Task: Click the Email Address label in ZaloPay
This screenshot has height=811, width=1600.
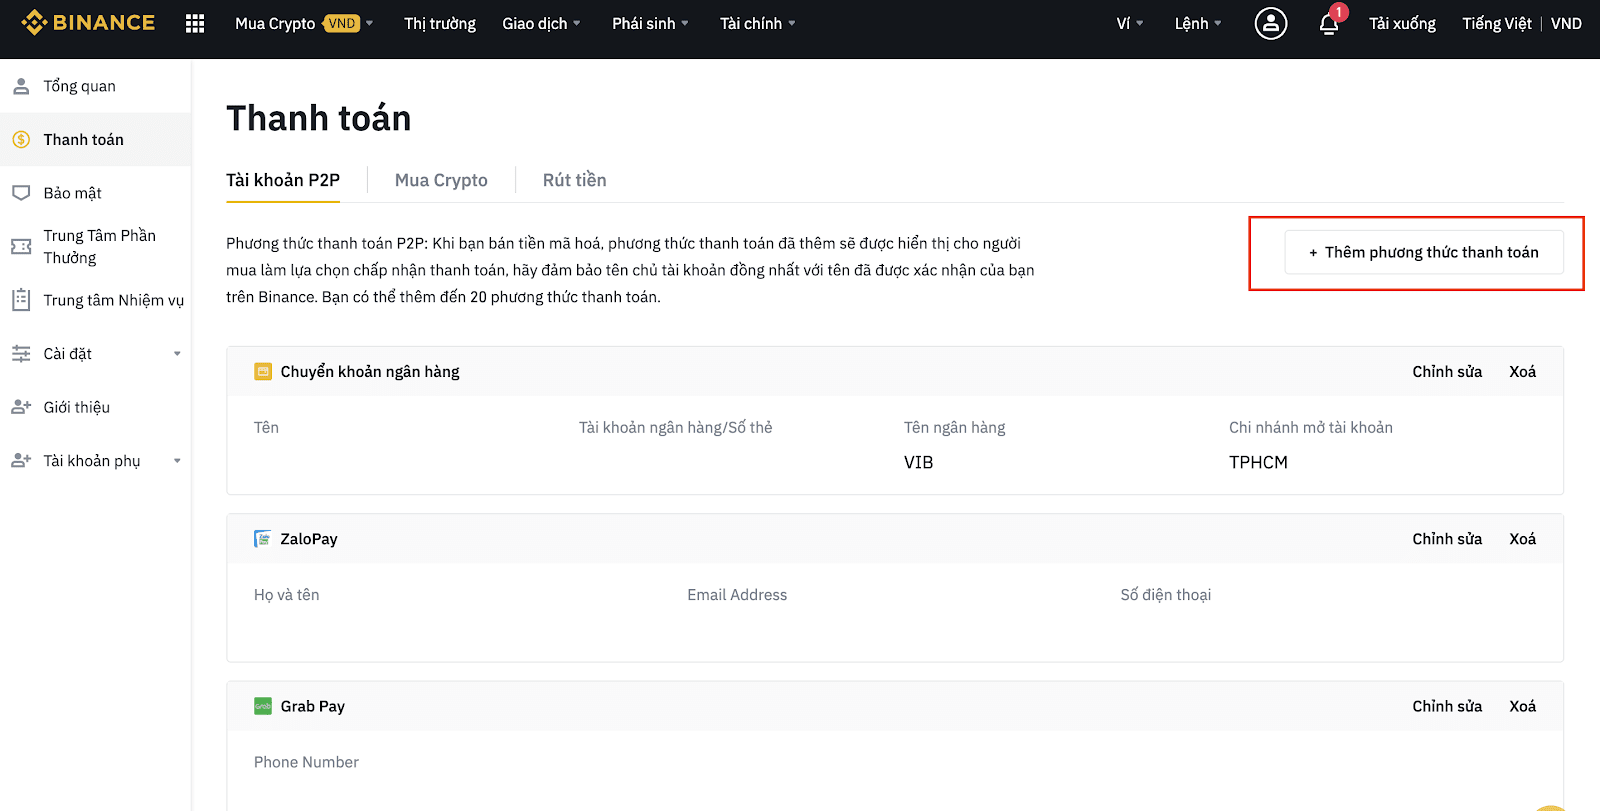Action: tap(737, 594)
